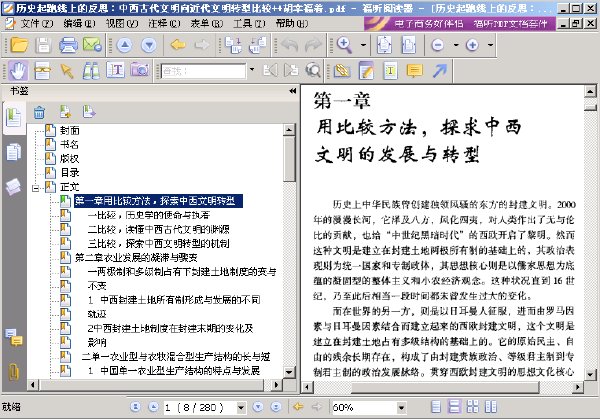This screenshot has width=600, height=419.
Task: Open the 60% zoom level dropdown
Action: tap(401, 408)
